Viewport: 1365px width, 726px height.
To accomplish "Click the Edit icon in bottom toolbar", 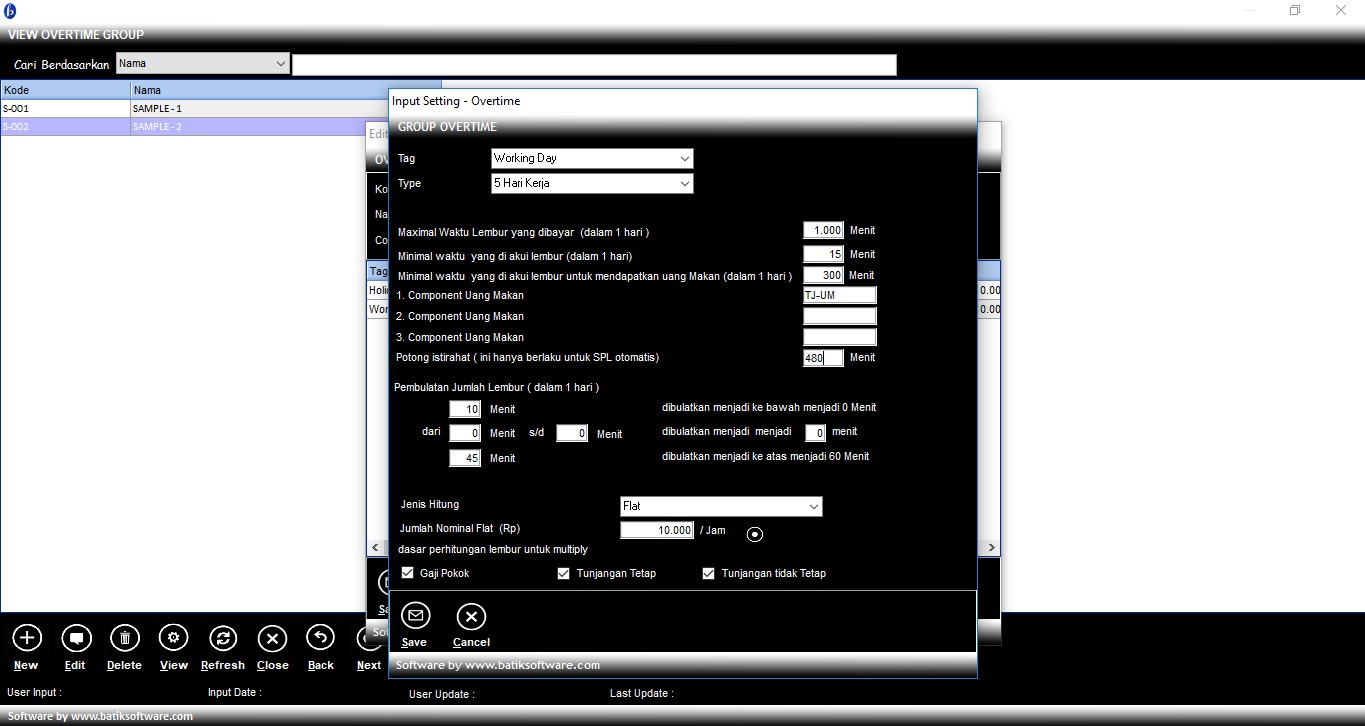I will [76, 638].
